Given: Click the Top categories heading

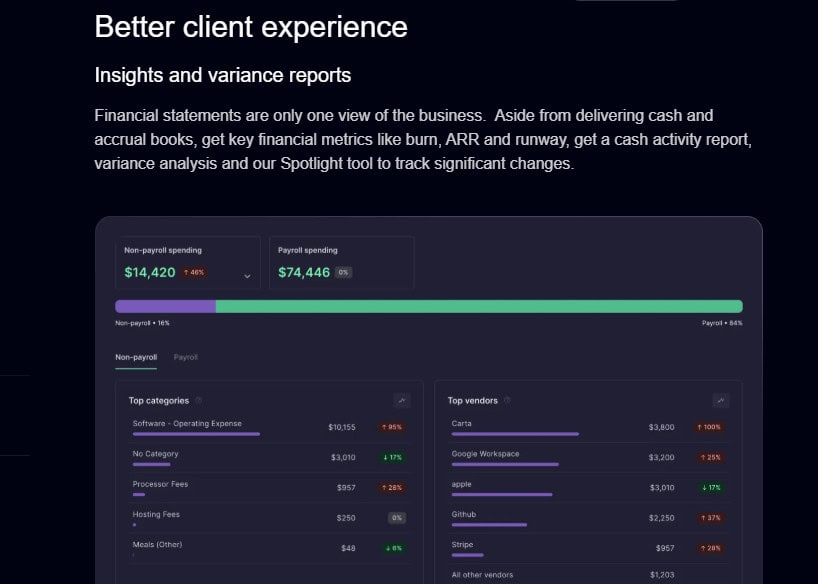Looking at the screenshot, I should (159, 401).
